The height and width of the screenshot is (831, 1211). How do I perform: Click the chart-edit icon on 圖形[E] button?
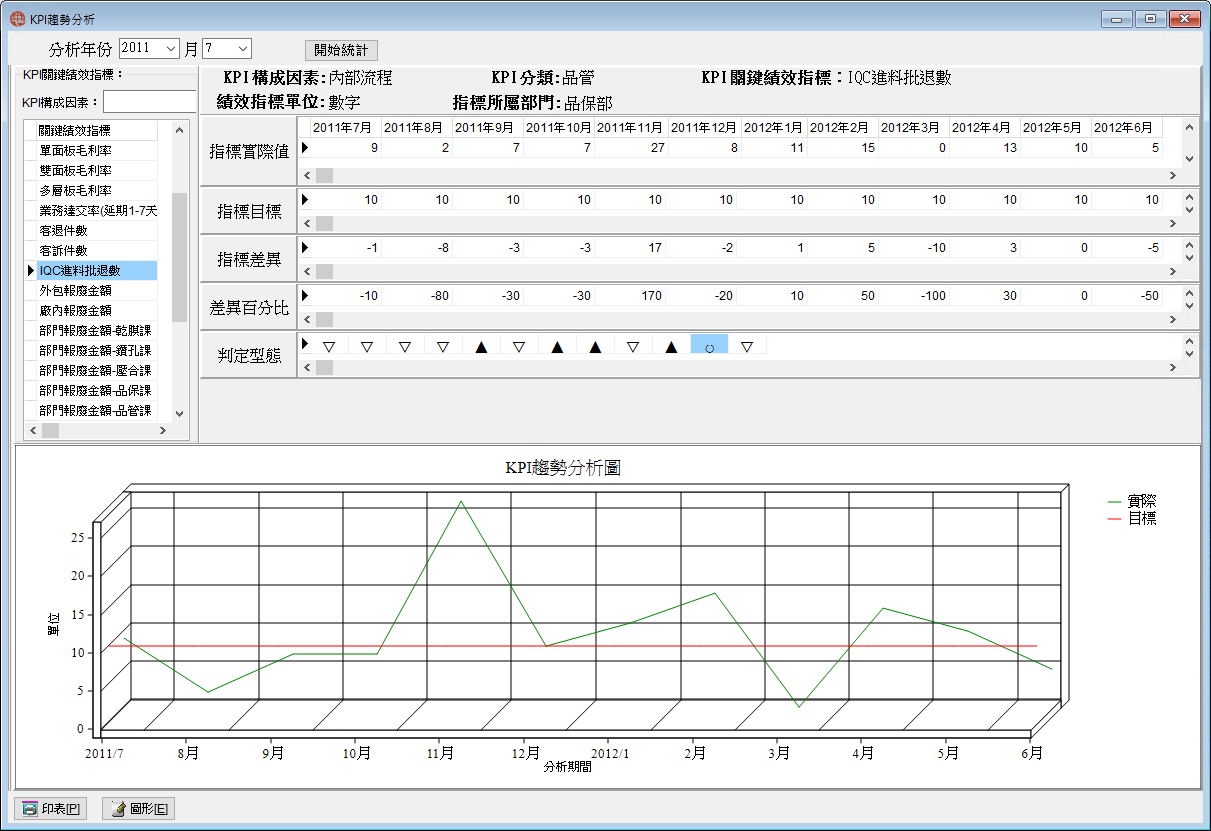coord(119,809)
